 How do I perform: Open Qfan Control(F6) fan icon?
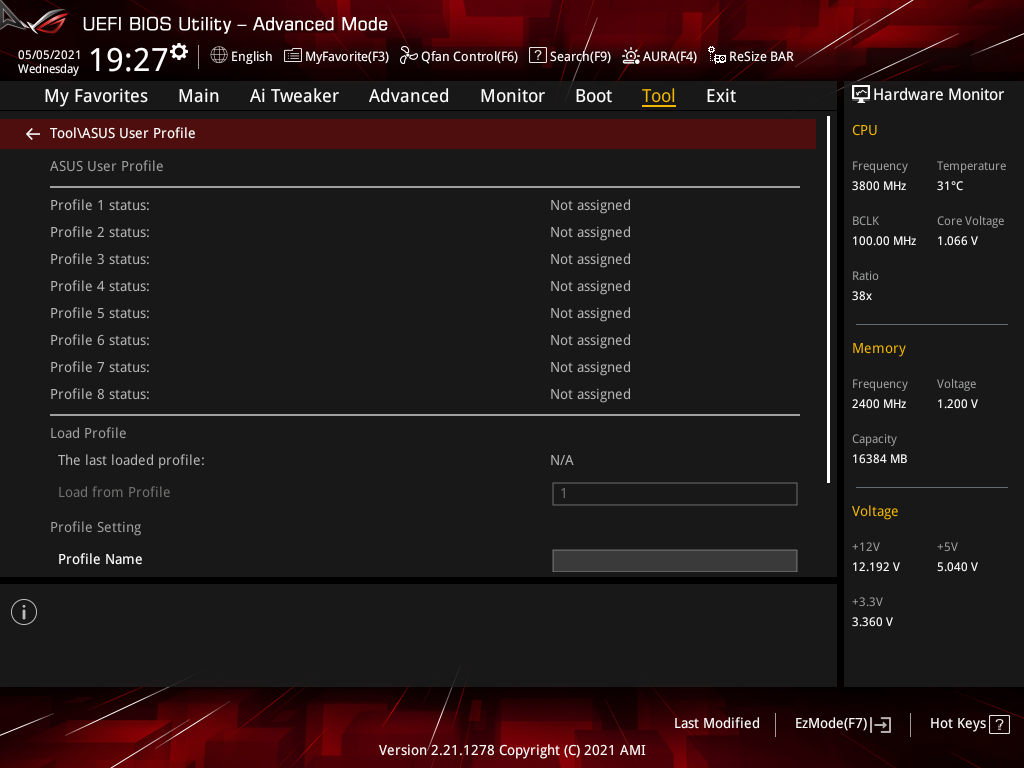(408, 56)
